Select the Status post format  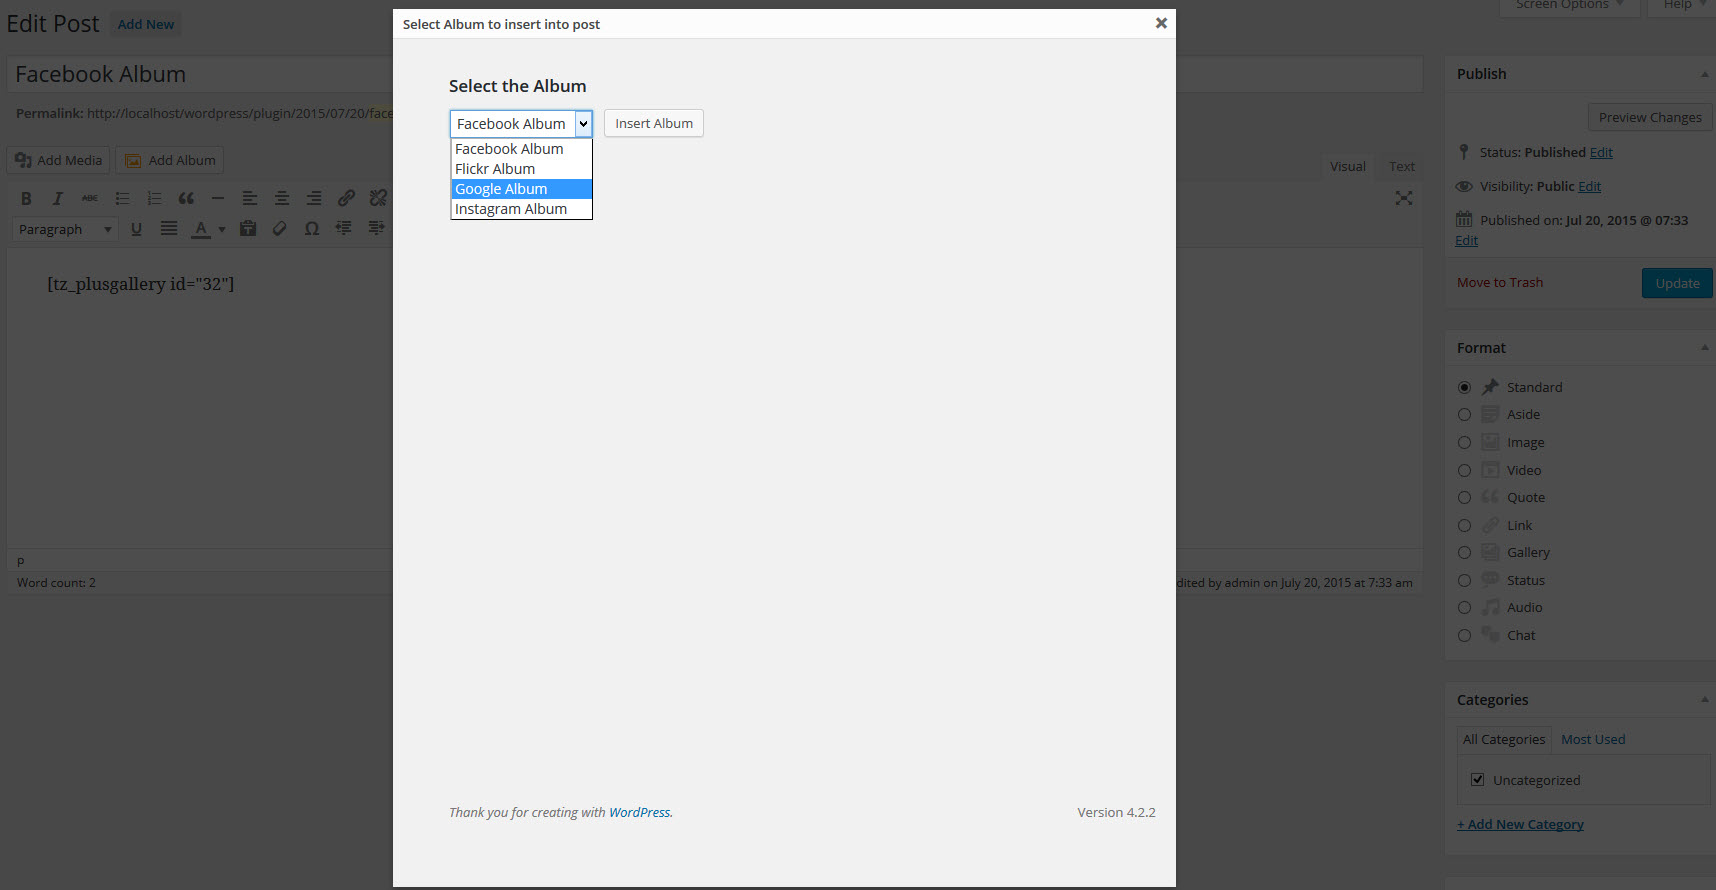[1464, 580]
